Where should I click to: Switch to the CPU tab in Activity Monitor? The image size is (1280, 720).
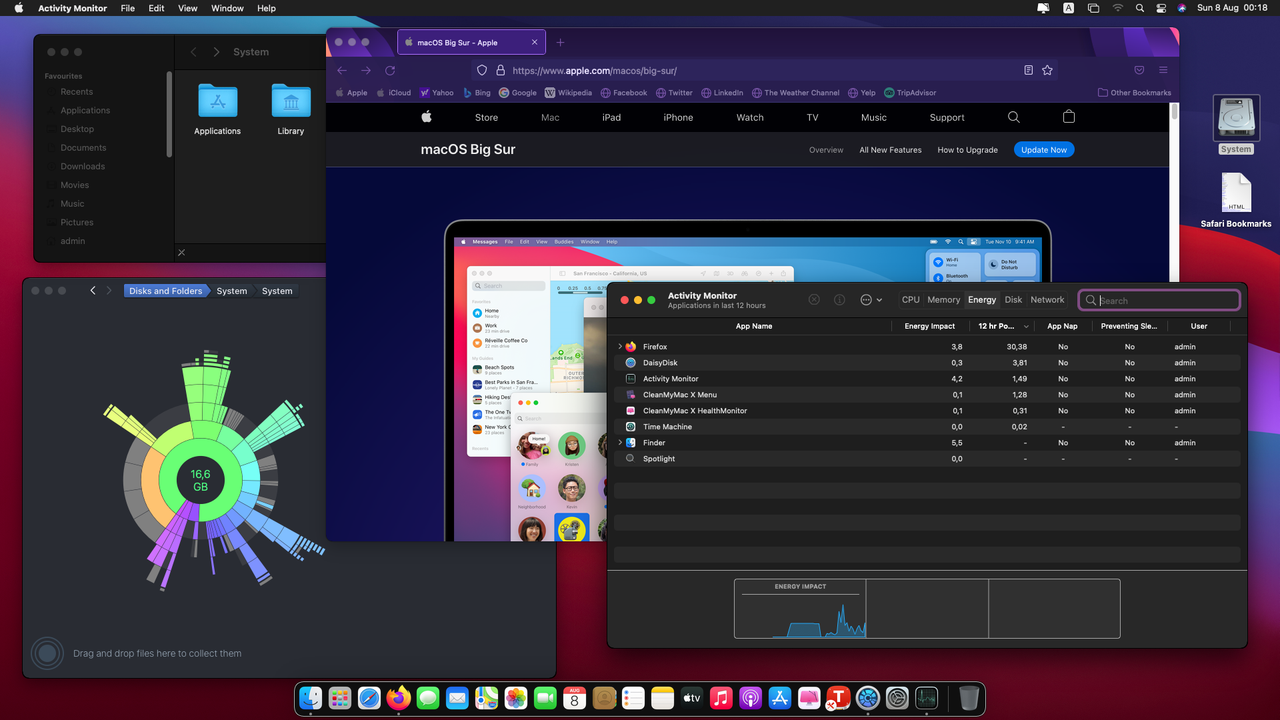point(911,300)
